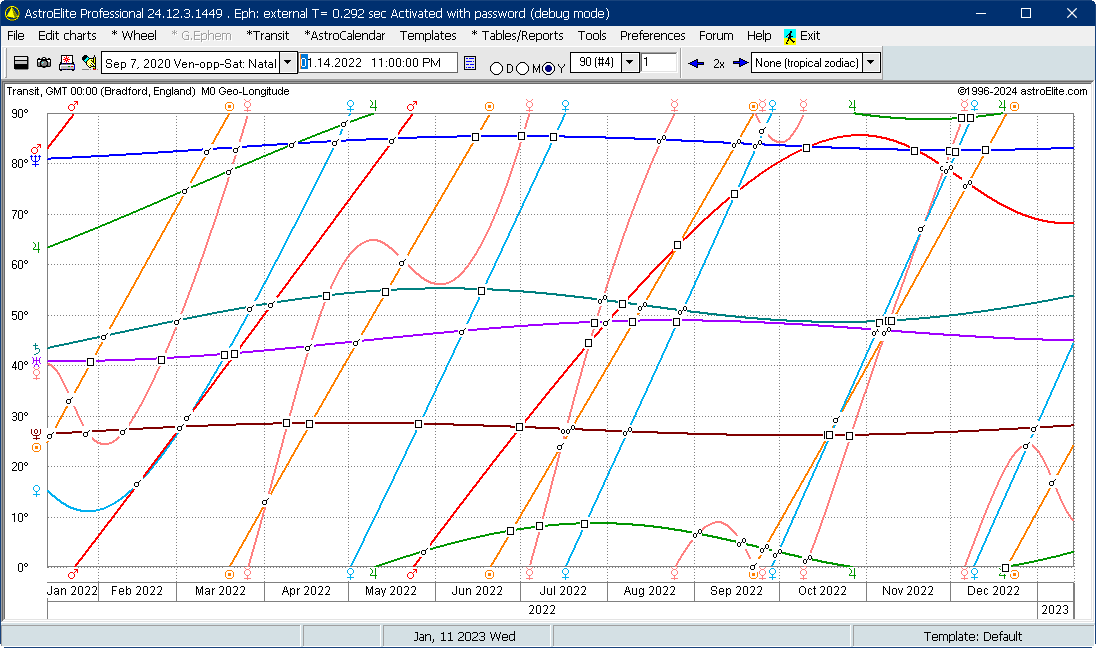The width and height of the screenshot is (1096, 648).
Task: Click the icon left of the chart dropdown
Action: (x=89, y=63)
